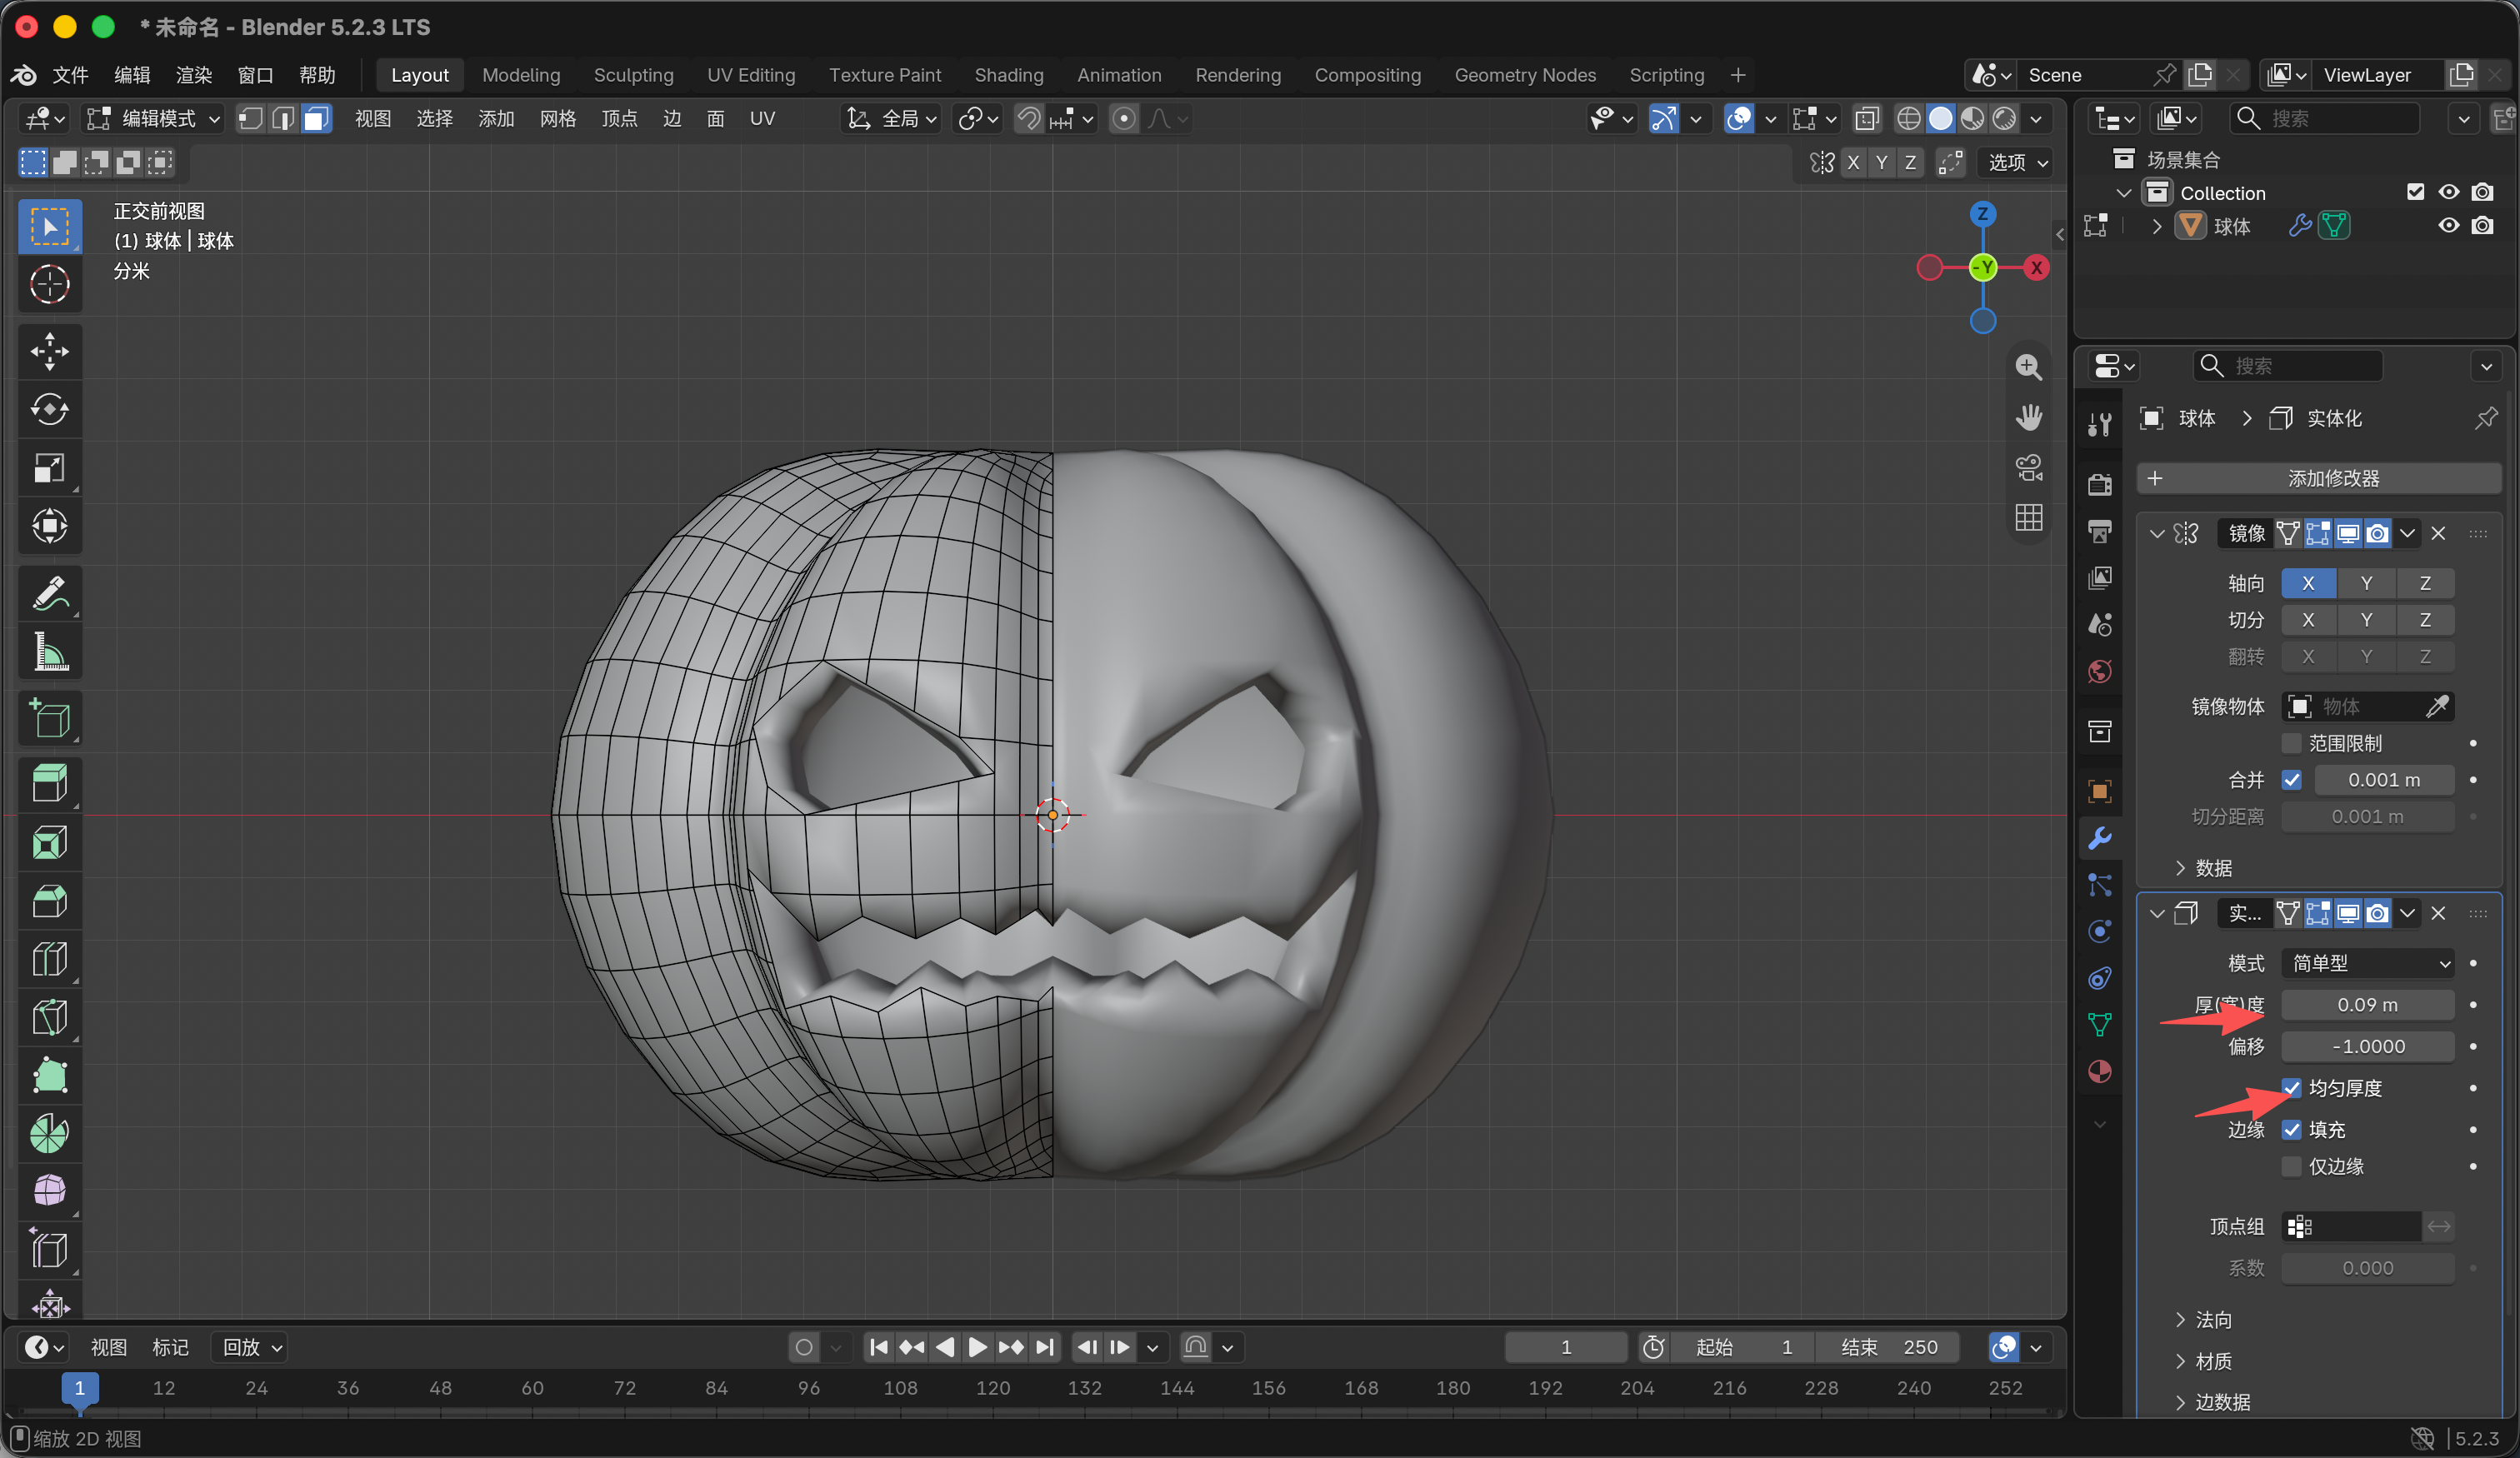Hide 球体 object with eye icon
Viewport: 2520px width, 1458px height.
point(2448,226)
